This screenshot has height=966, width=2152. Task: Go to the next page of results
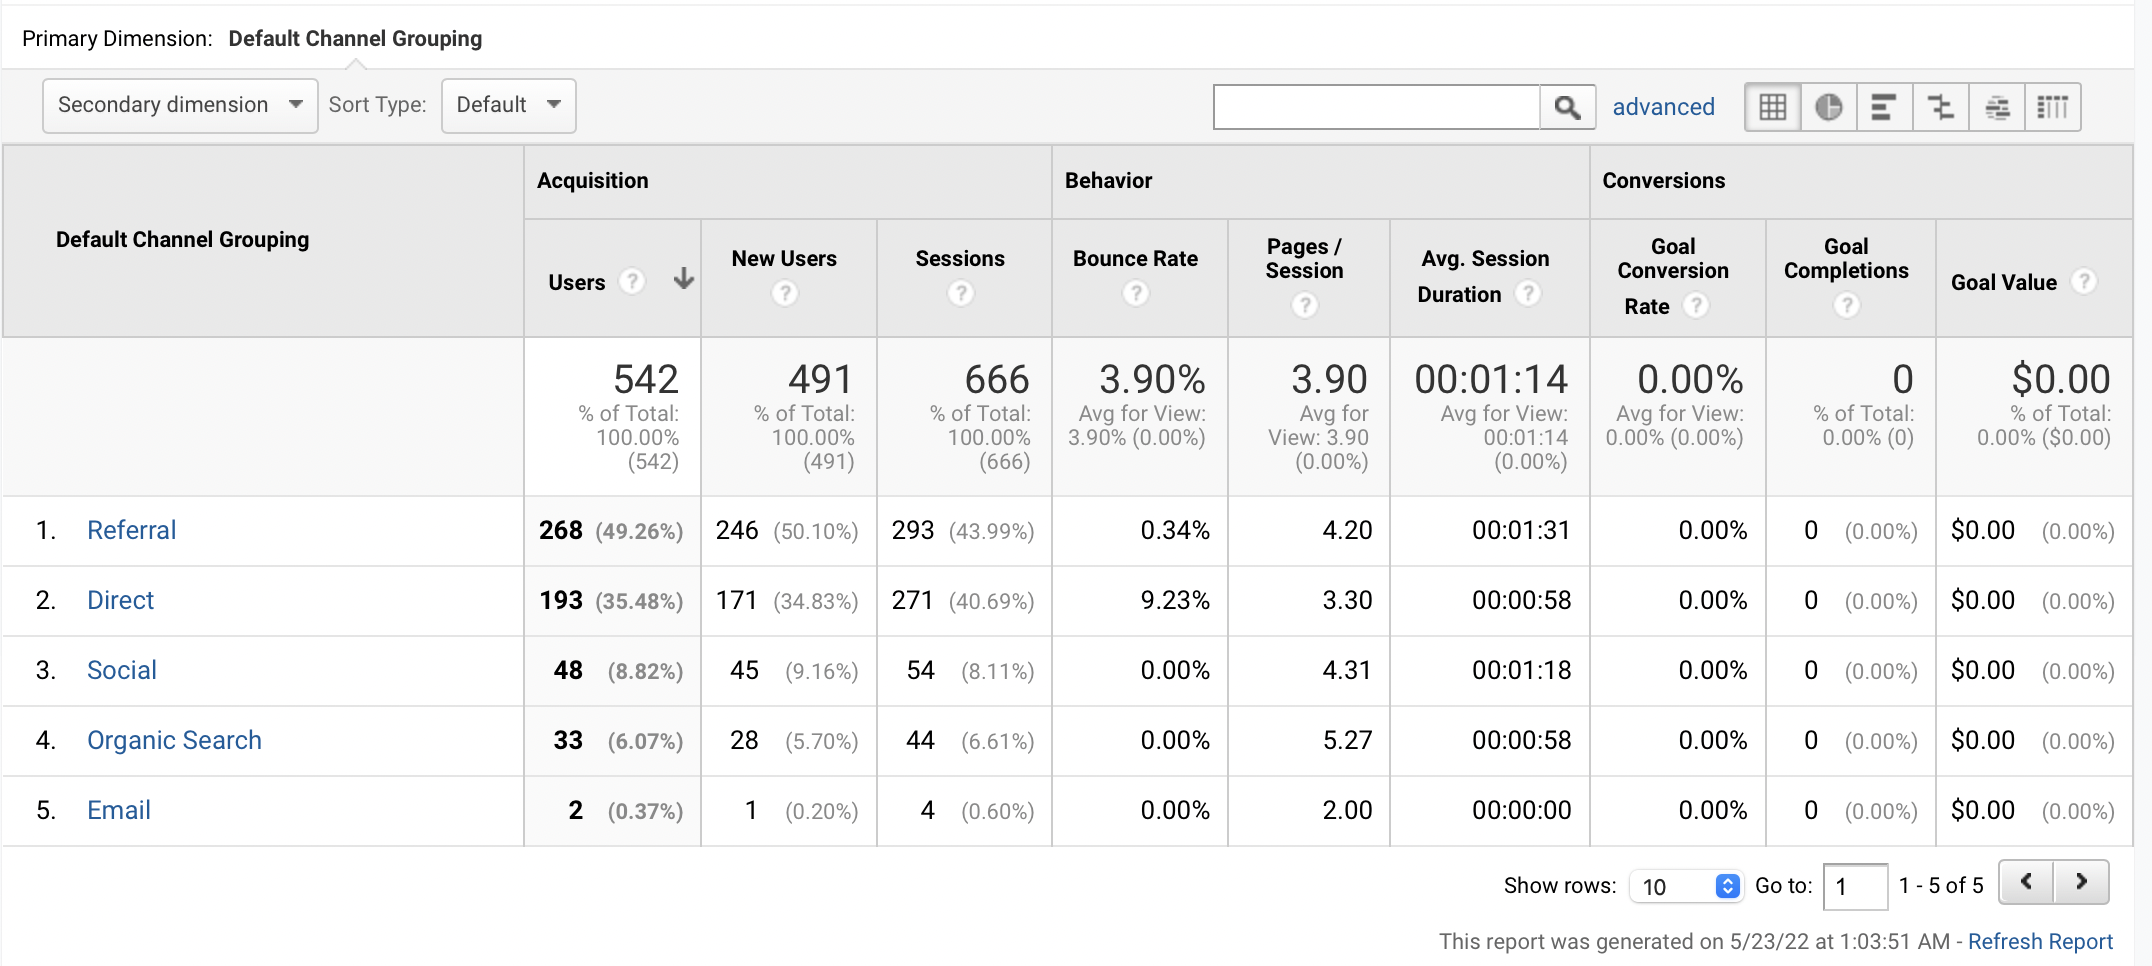coord(2081,882)
